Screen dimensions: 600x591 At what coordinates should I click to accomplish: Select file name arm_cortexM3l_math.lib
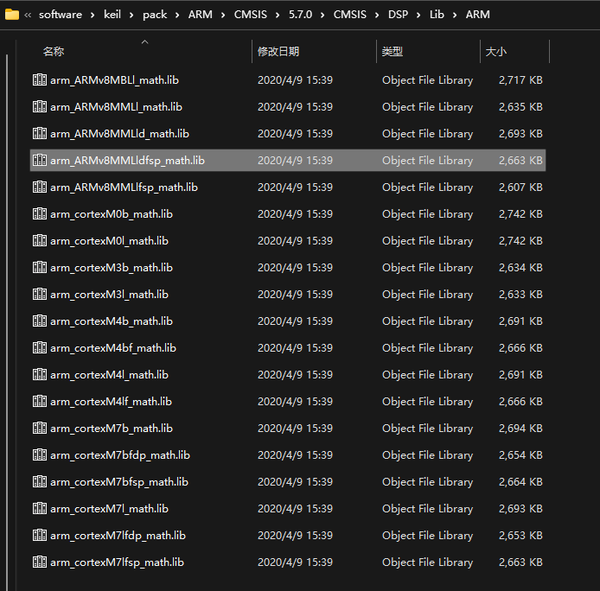tap(109, 294)
